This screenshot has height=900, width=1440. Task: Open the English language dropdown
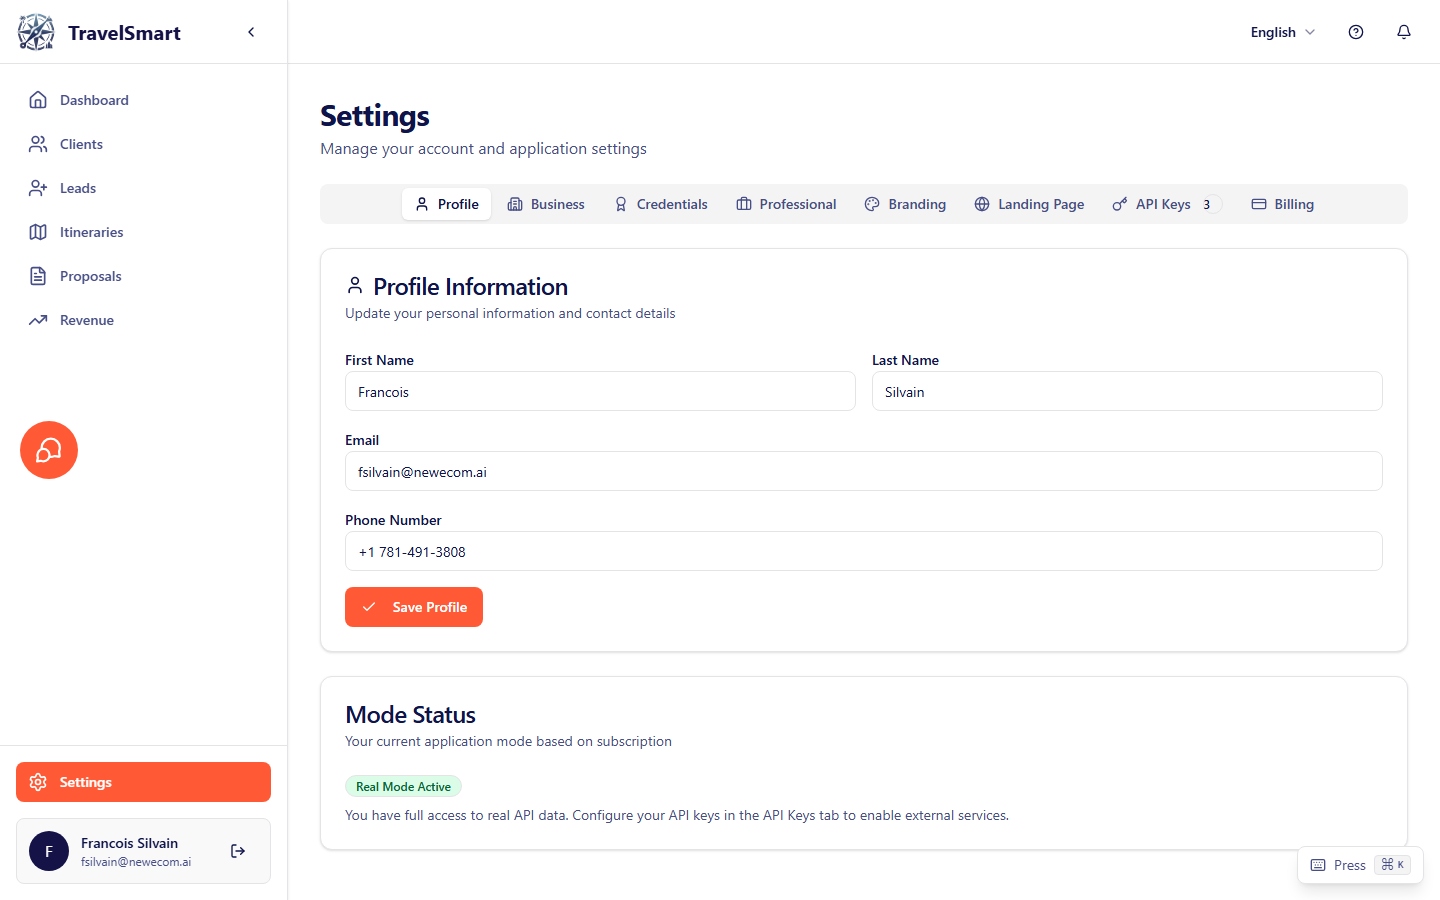pos(1282,32)
